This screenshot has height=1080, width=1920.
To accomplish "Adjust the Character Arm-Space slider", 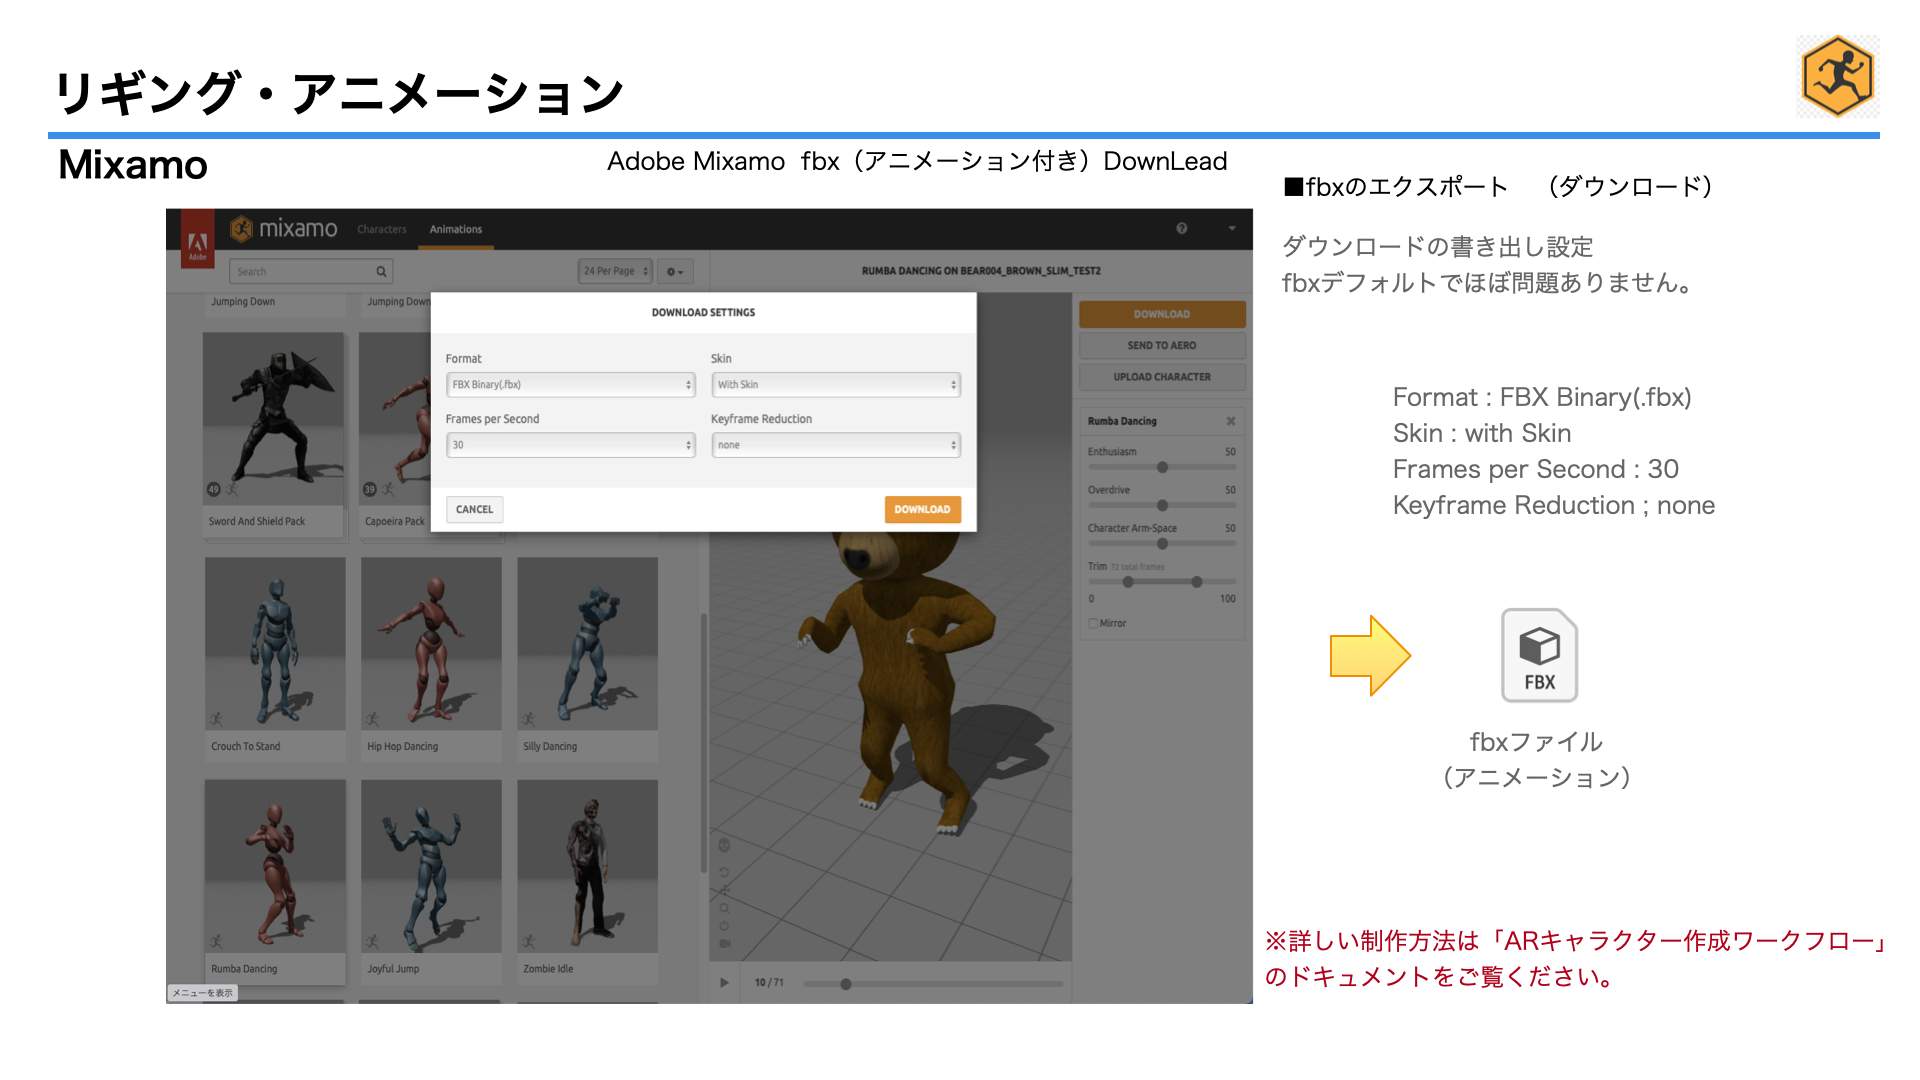I will [1162, 544].
